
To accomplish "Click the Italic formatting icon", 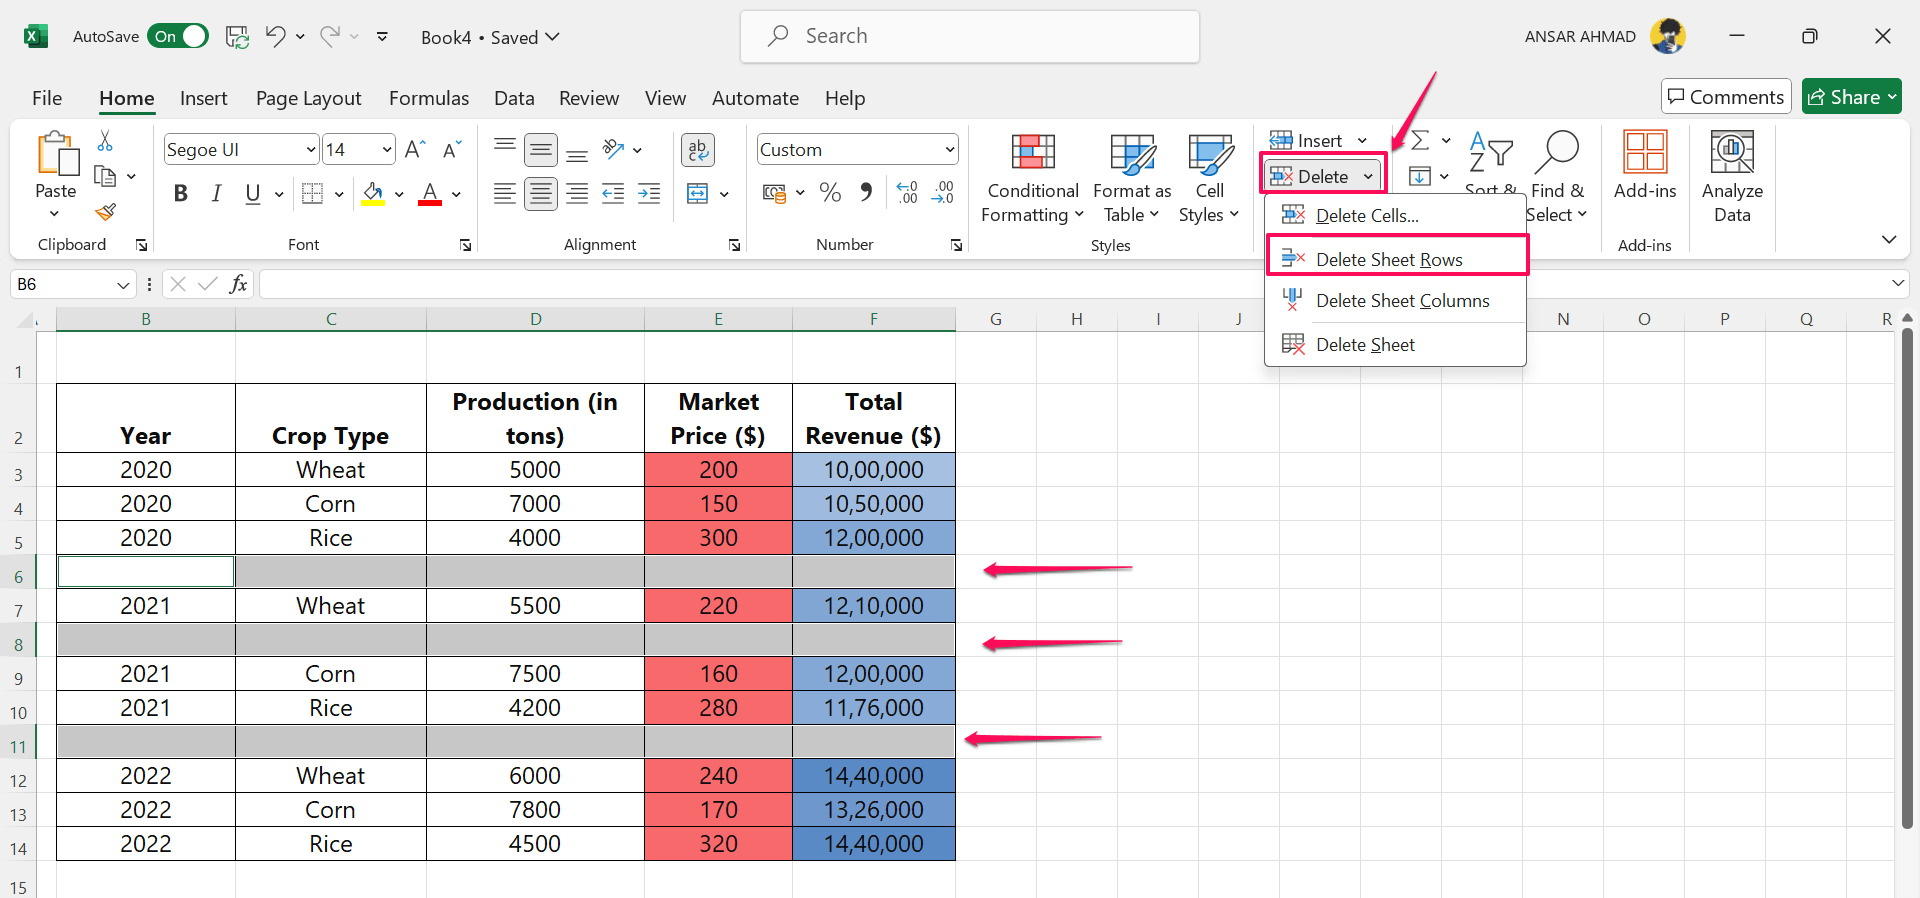I will [x=216, y=194].
